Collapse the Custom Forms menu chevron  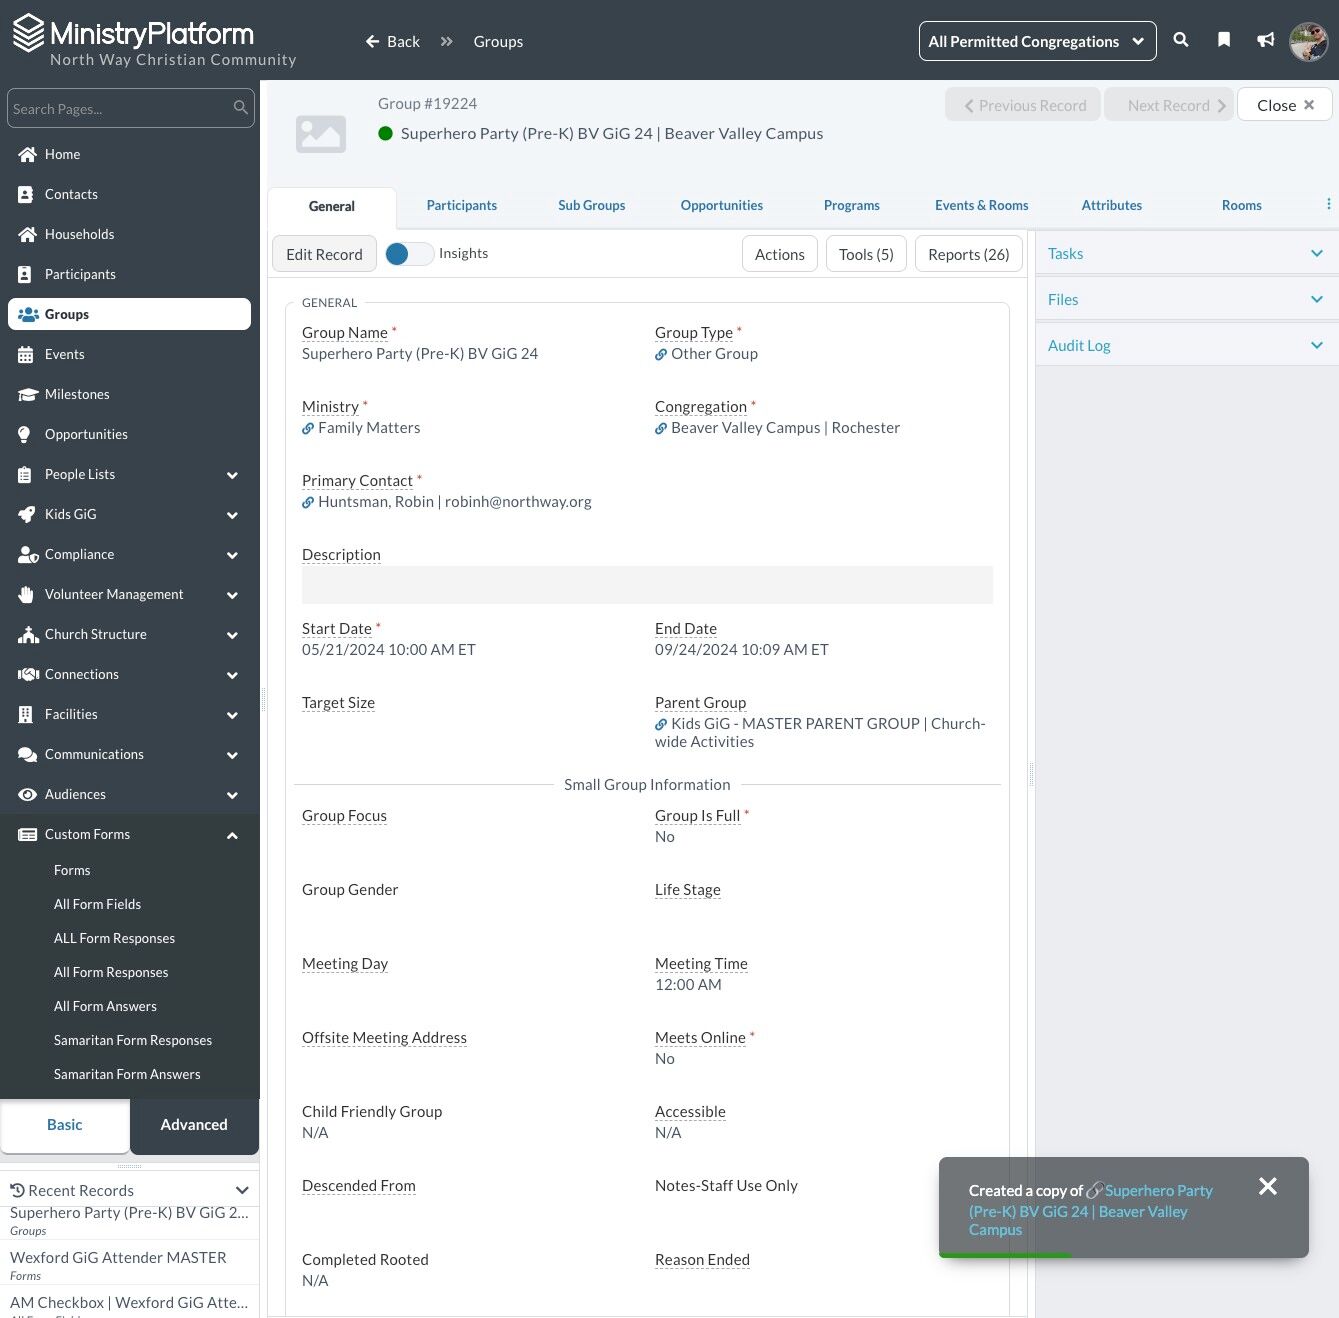(x=232, y=835)
